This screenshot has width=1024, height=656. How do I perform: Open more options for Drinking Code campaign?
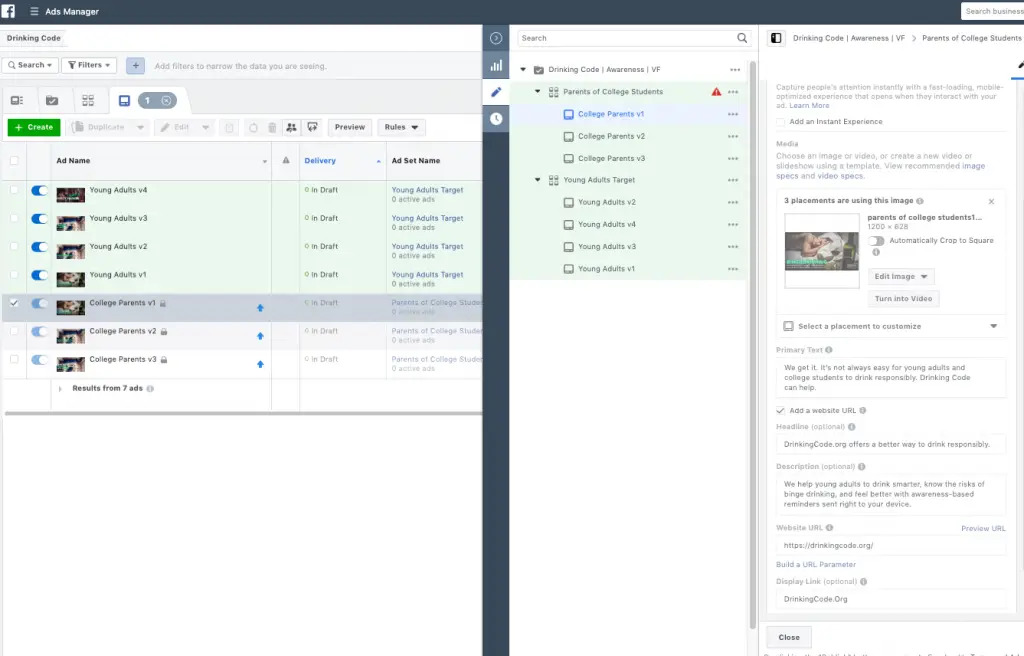pyautogui.click(x=735, y=69)
